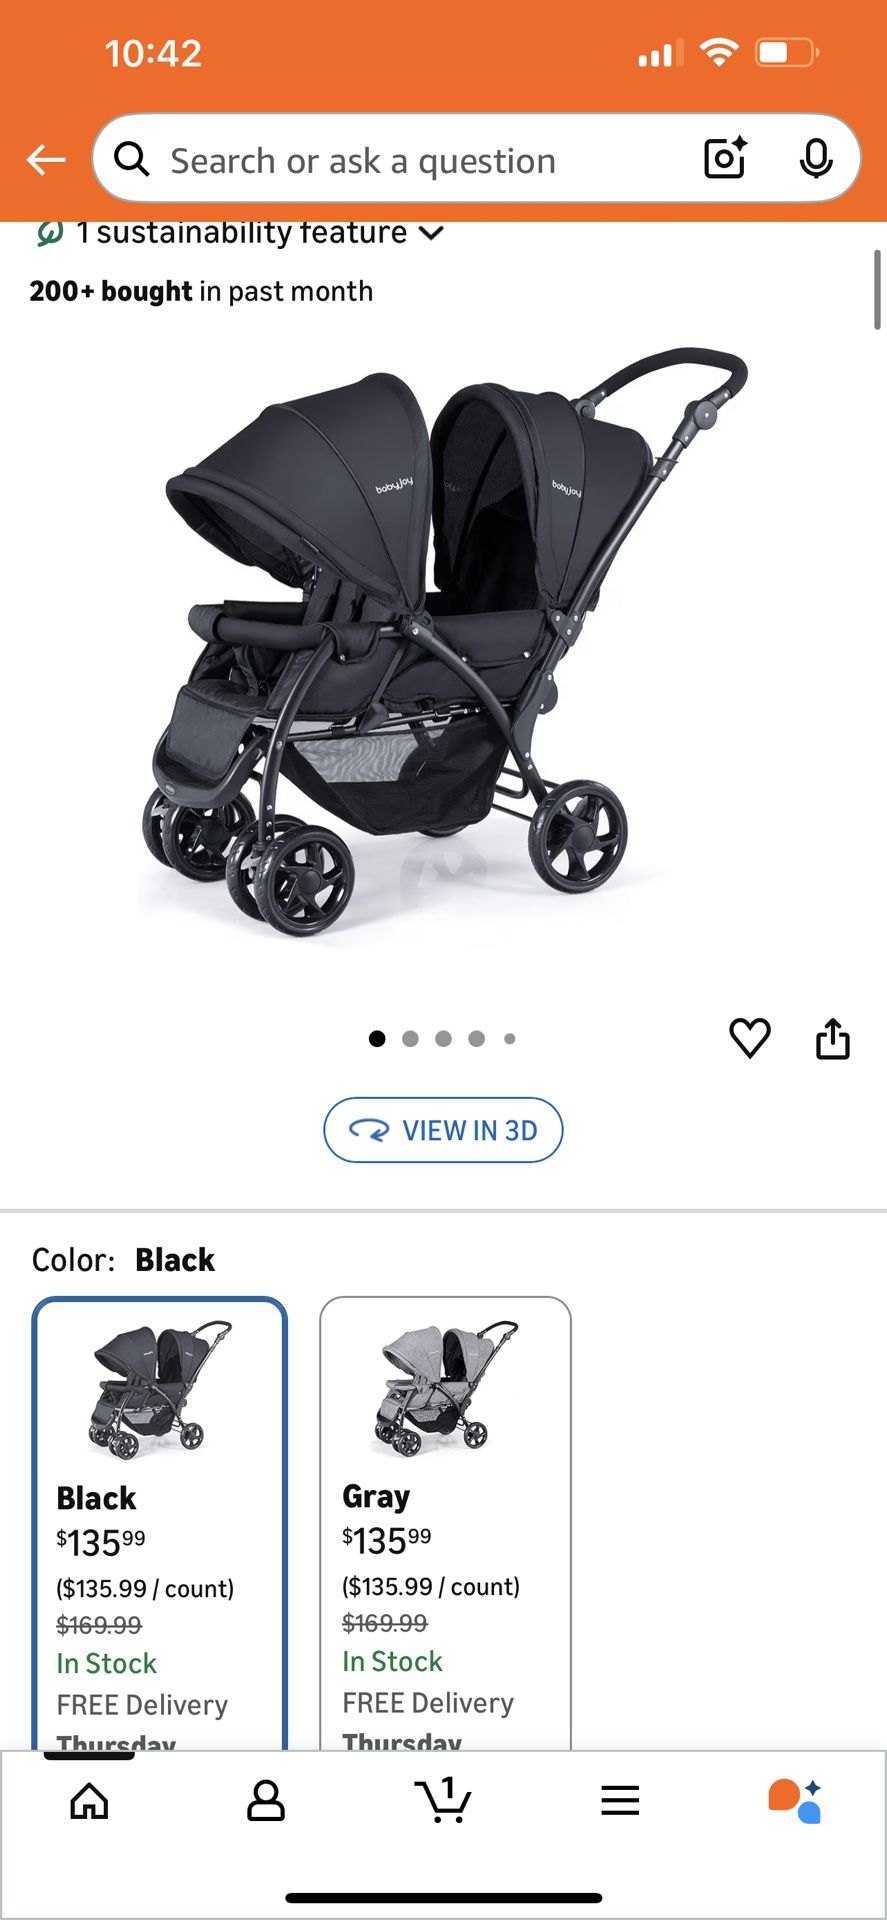Add stroller to wishlist with heart icon

click(x=750, y=1038)
